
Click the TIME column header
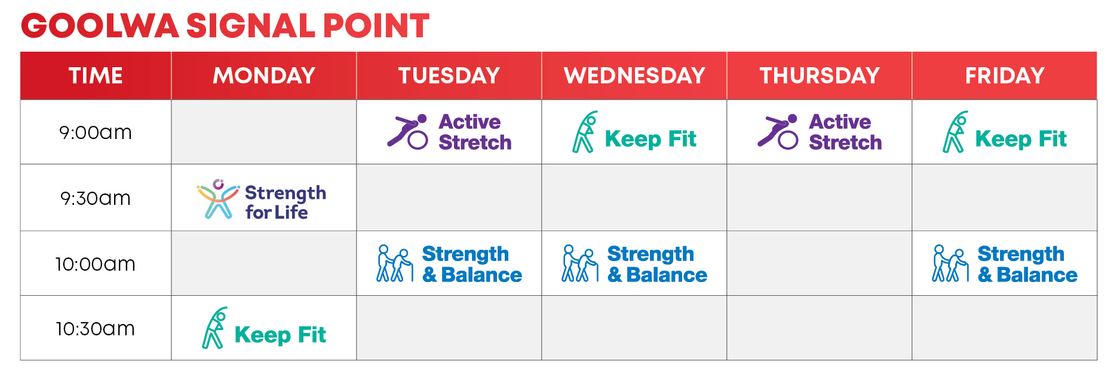click(96, 76)
